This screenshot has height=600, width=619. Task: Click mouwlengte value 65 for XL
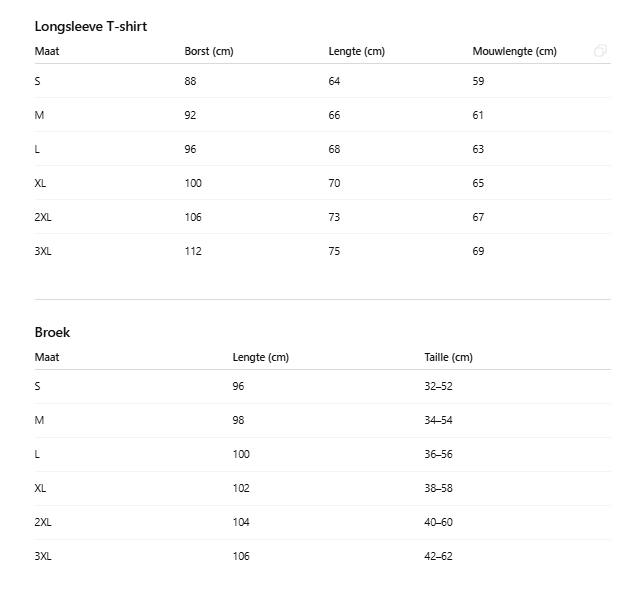tap(478, 184)
